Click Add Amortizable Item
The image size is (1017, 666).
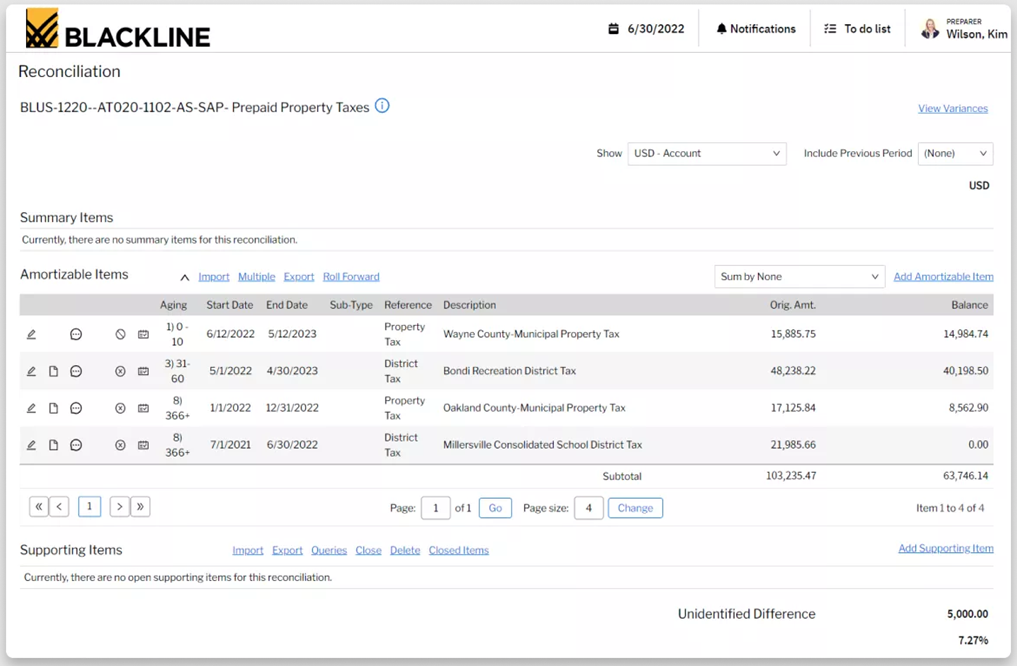pos(942,276)
